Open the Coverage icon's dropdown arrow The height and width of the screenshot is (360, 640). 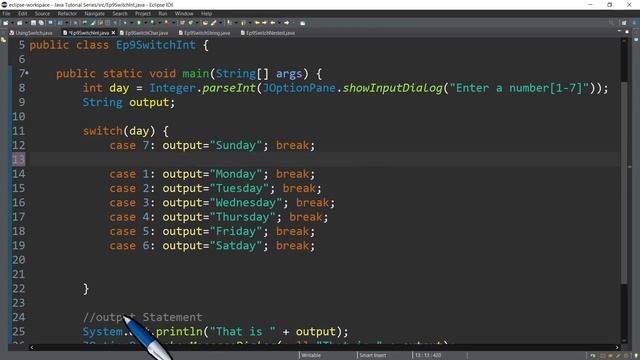coord(159,23)
